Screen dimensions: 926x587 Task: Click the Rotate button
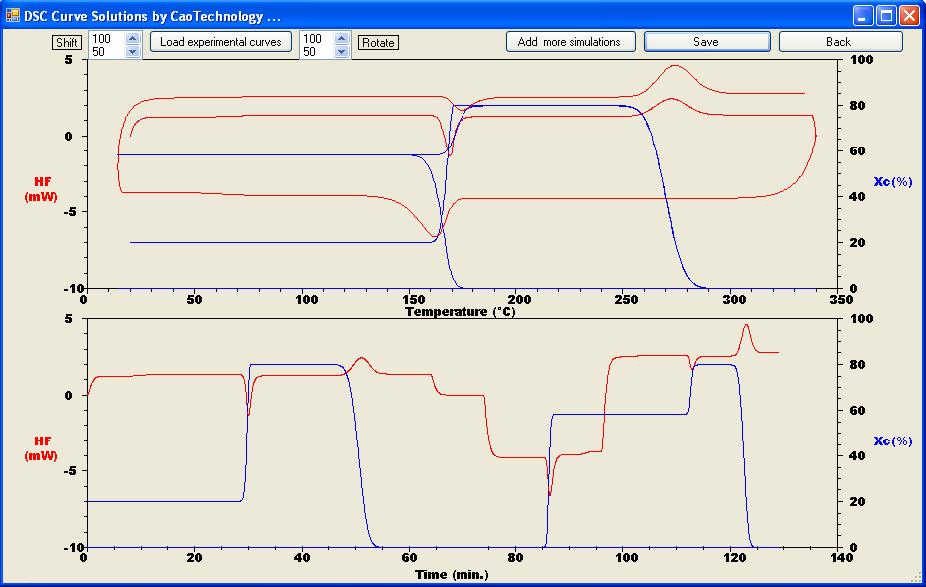(378, 42)
